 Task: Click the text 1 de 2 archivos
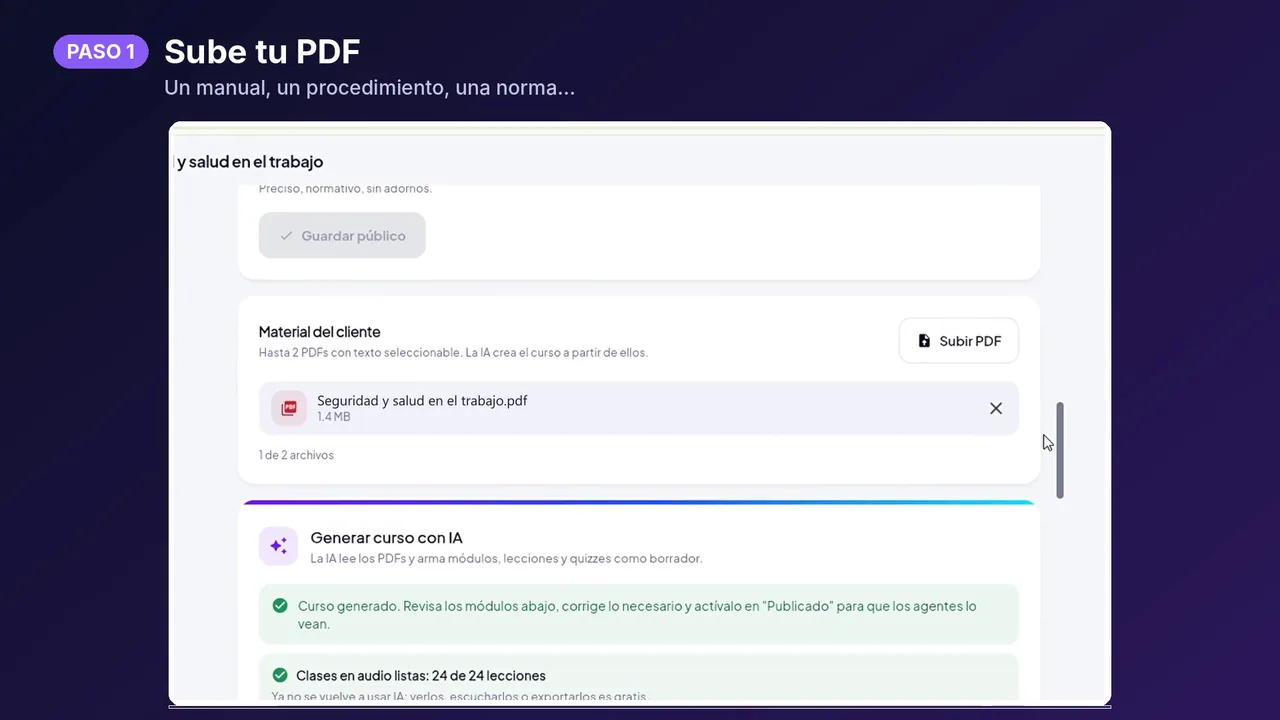coord(296,455)
